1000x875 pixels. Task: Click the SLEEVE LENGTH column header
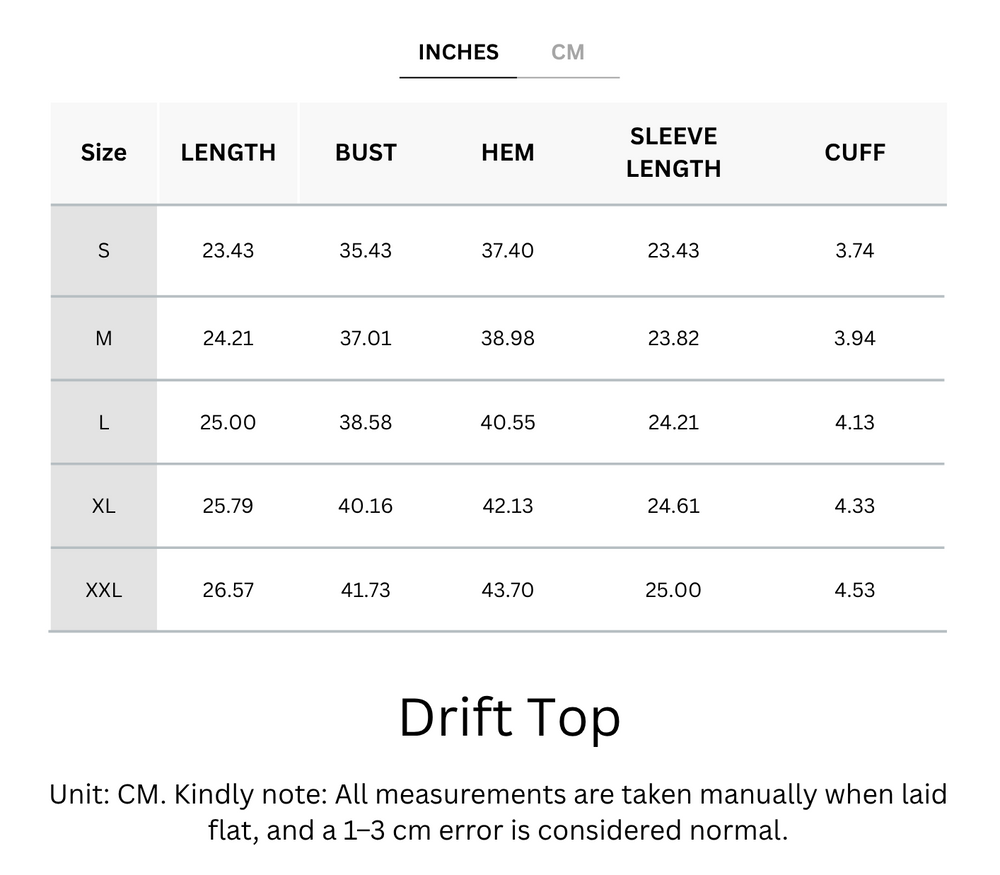[674, 152]
